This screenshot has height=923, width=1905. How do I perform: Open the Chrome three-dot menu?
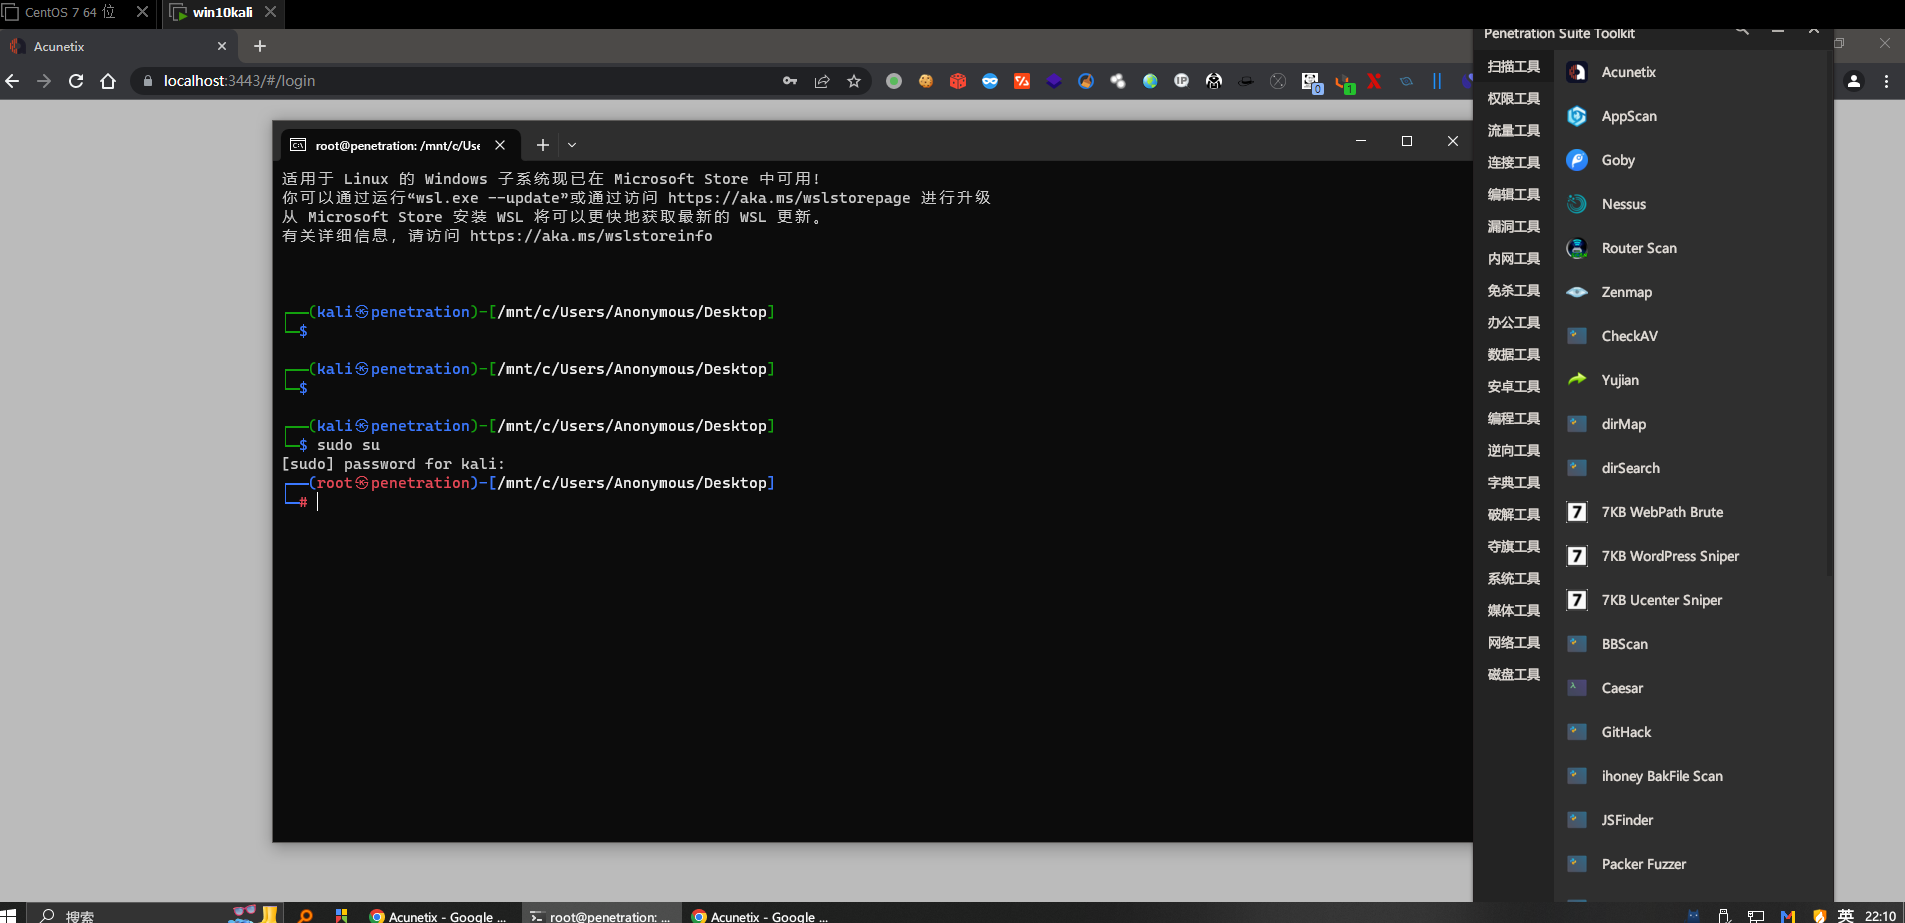click(x=1887, y=81)
